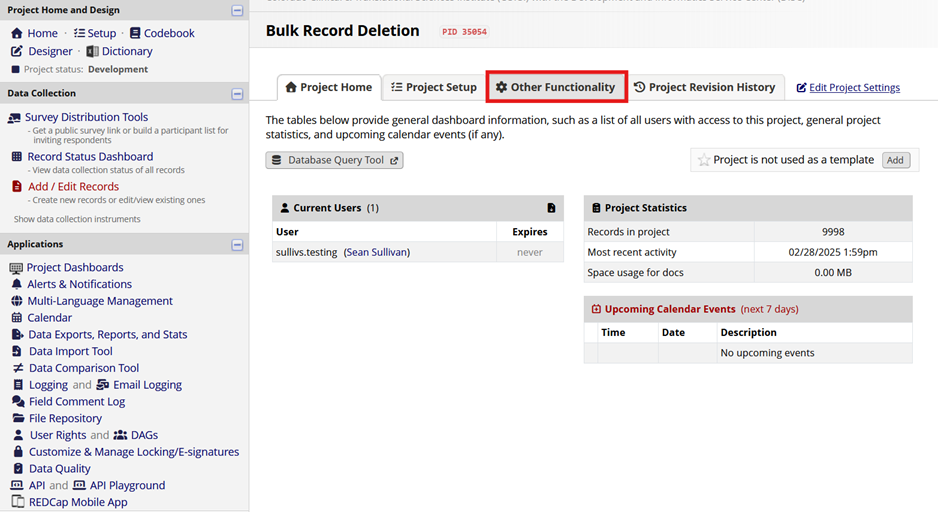Show data collection instruments
The image size is (938, 512).
tap(77, 219)
